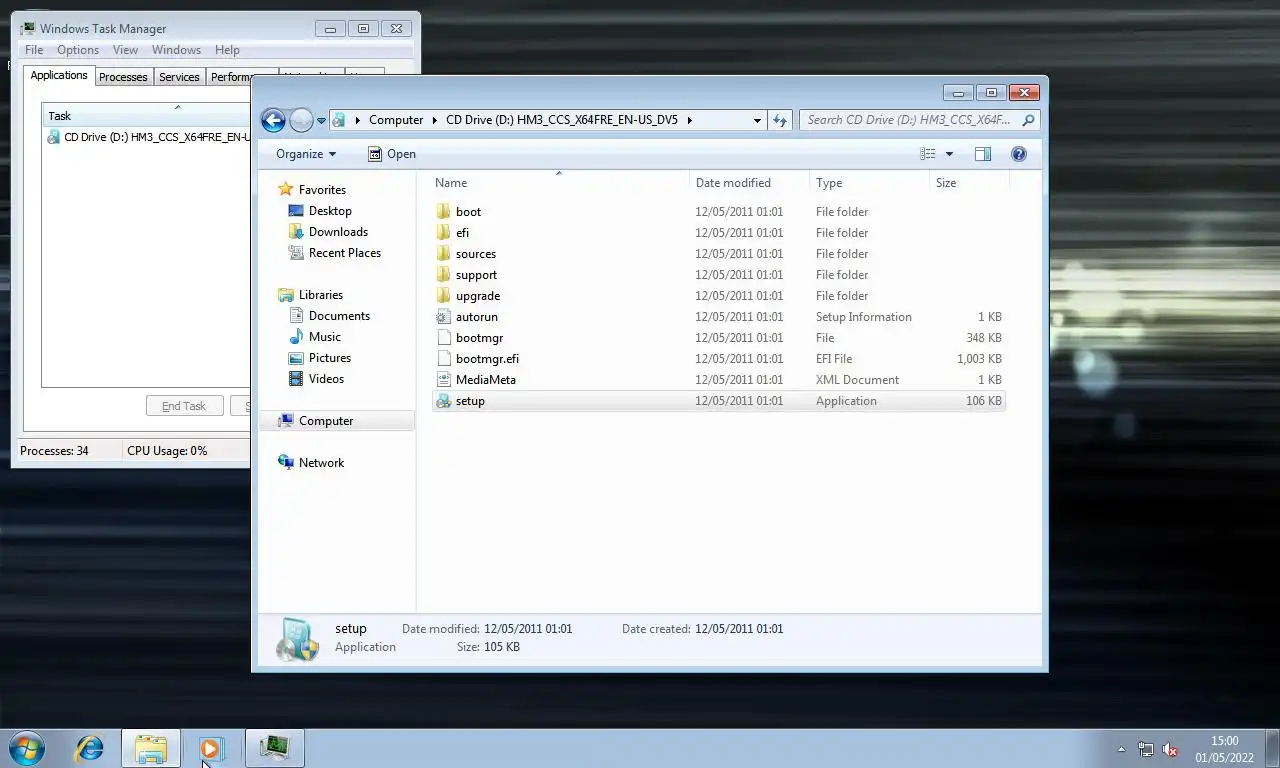Select the CD Drive task in Task Manager
This screenshot has width=1280, height=768.
tap(148, 137)
